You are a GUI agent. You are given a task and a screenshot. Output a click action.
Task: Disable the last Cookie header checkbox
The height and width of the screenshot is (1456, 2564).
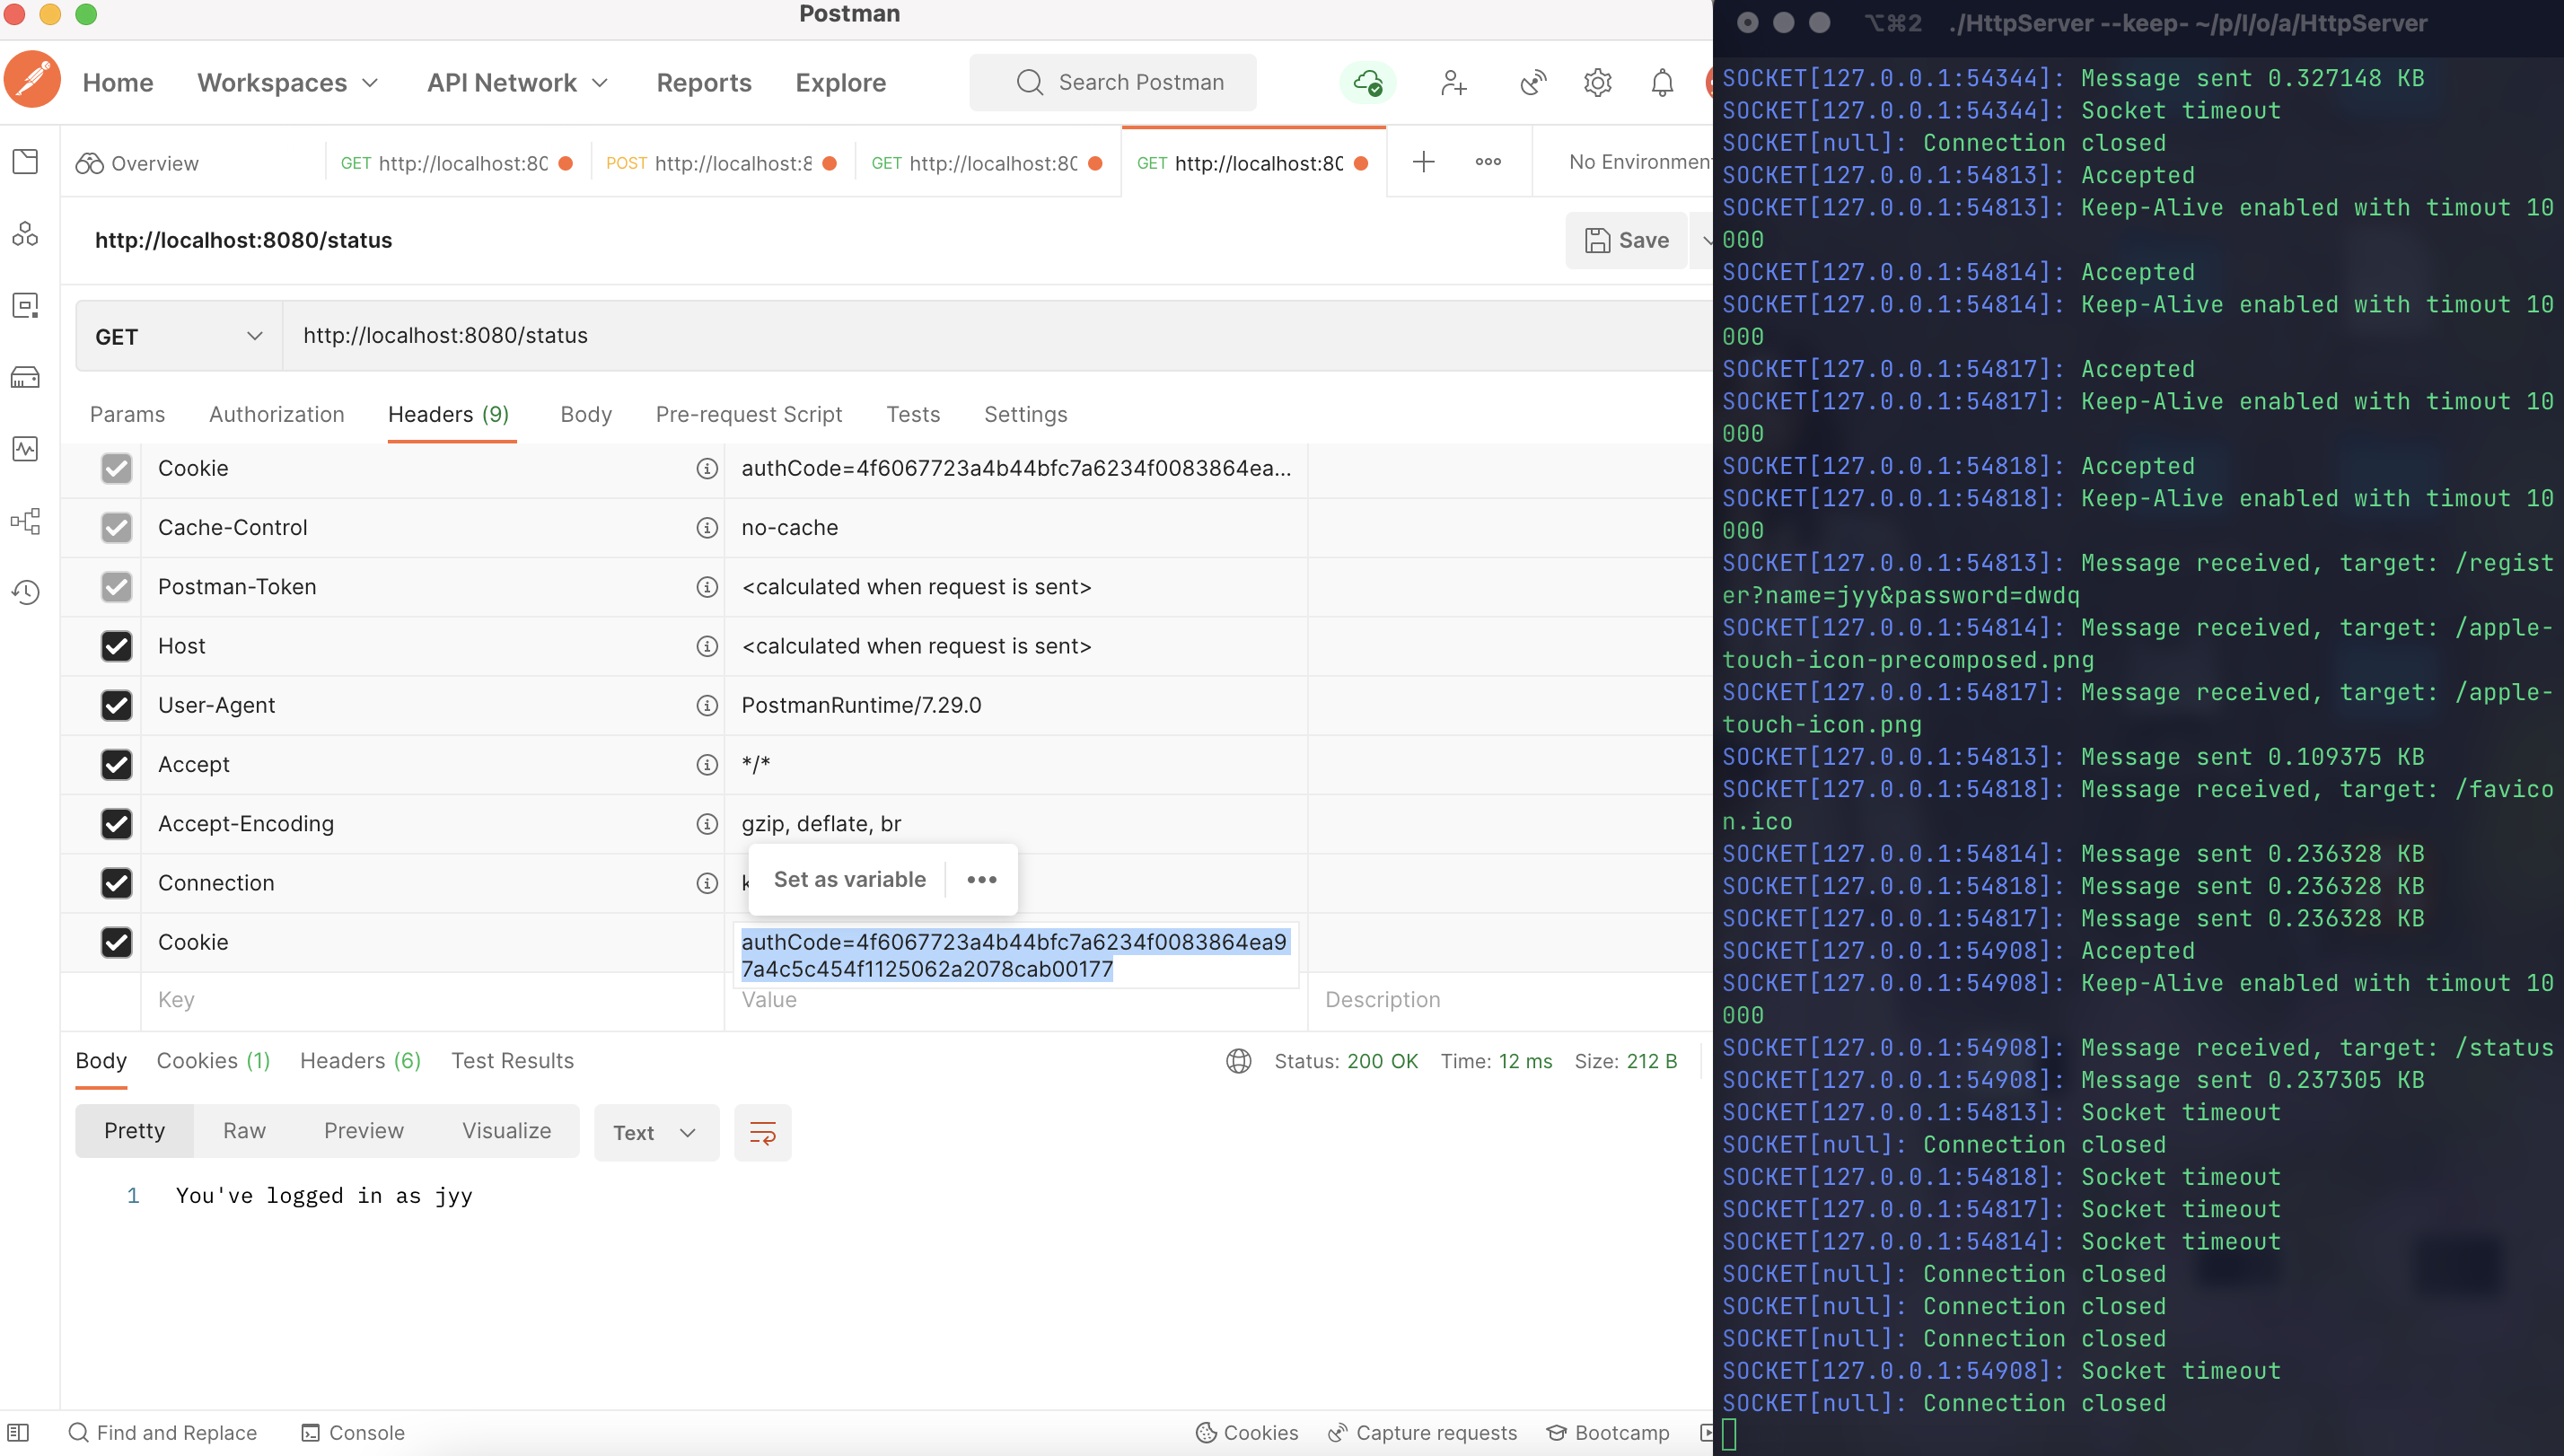tap(116, 942)
